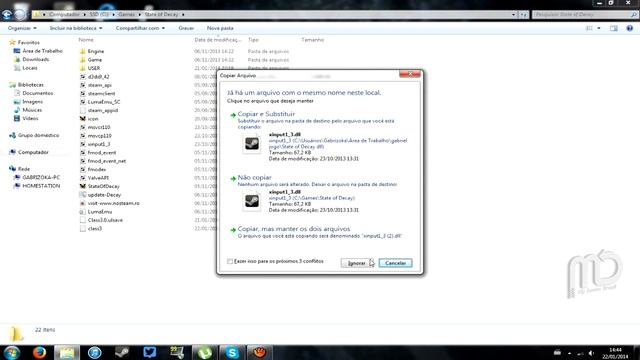Choose Copiar e Substituir option

coord(266,114)
